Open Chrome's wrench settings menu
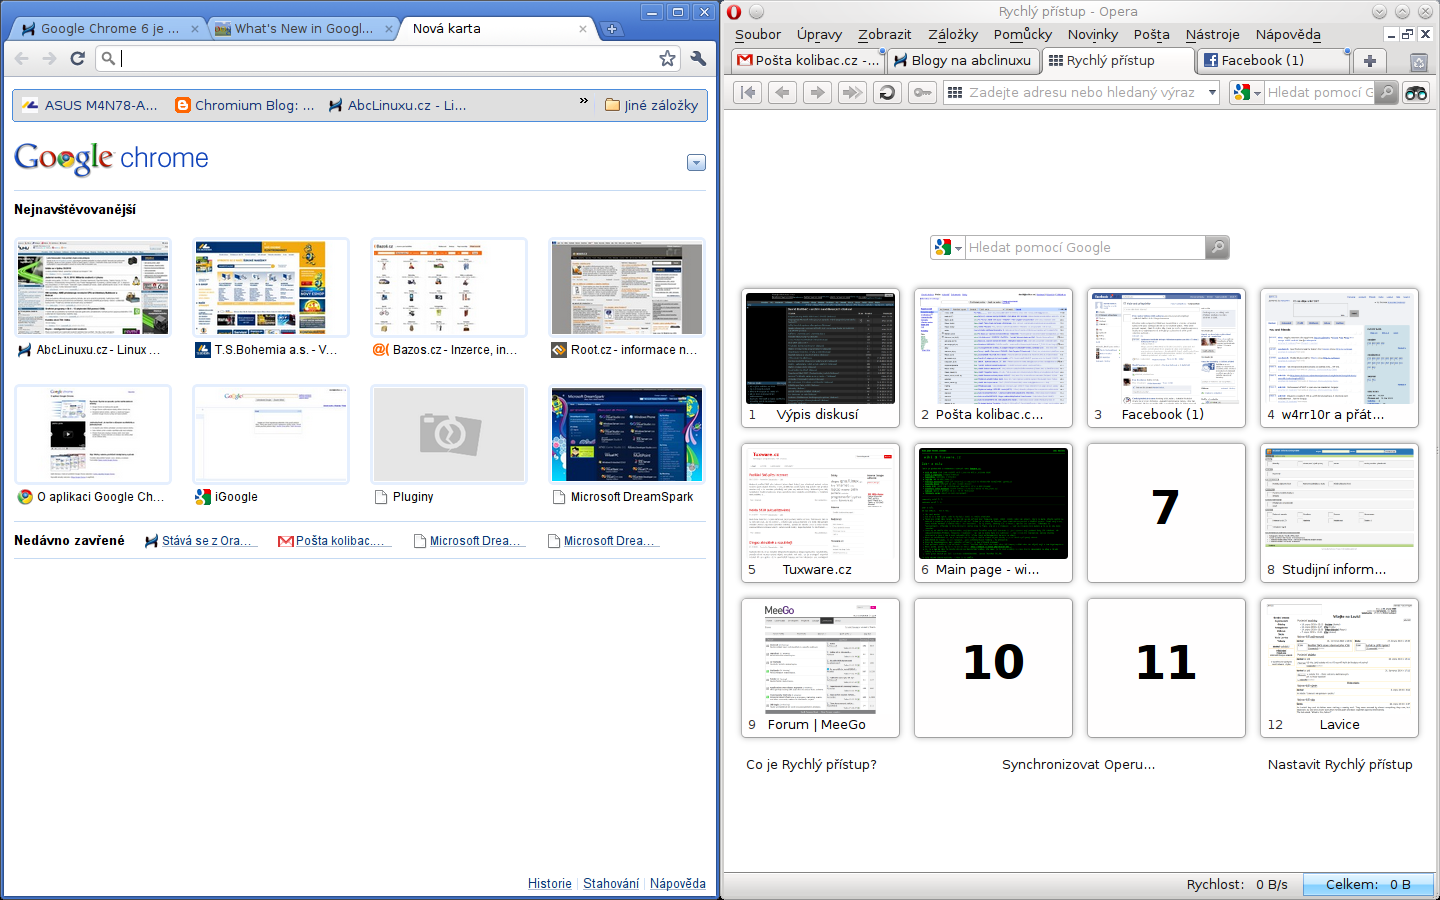Image resolution: width=1440 pixels, height=900 pixels. (698, 58)
